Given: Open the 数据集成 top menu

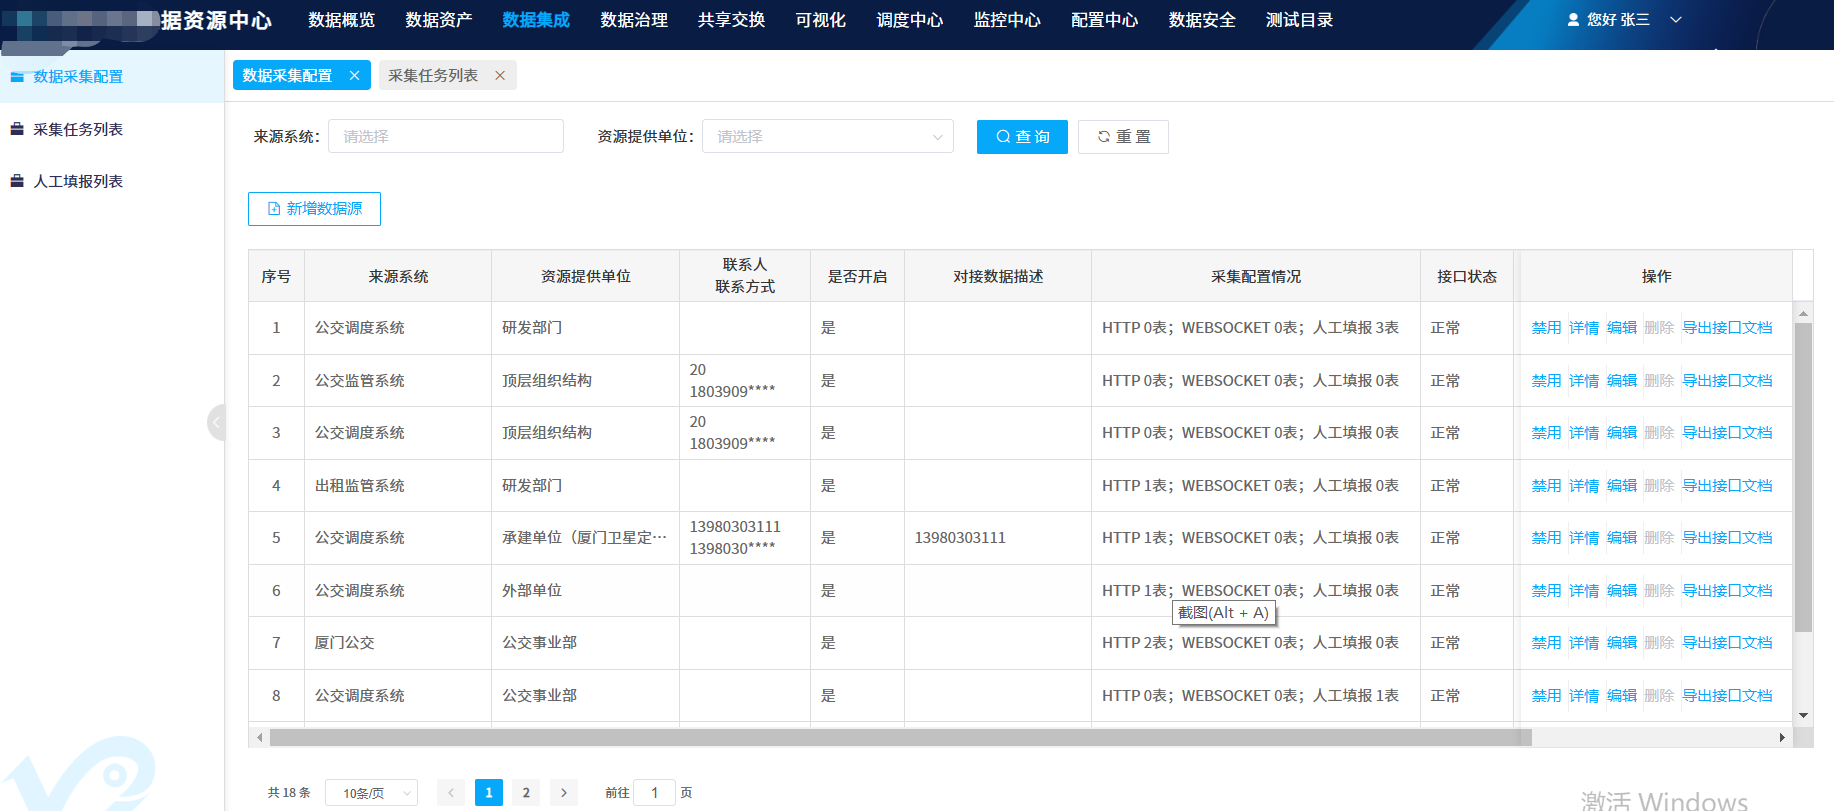Looking at the screenshot, I should click(x=536, y=20).
